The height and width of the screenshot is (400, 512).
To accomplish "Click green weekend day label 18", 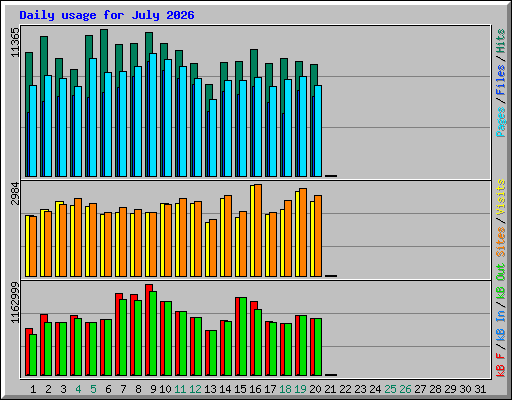I will (285, 389).
